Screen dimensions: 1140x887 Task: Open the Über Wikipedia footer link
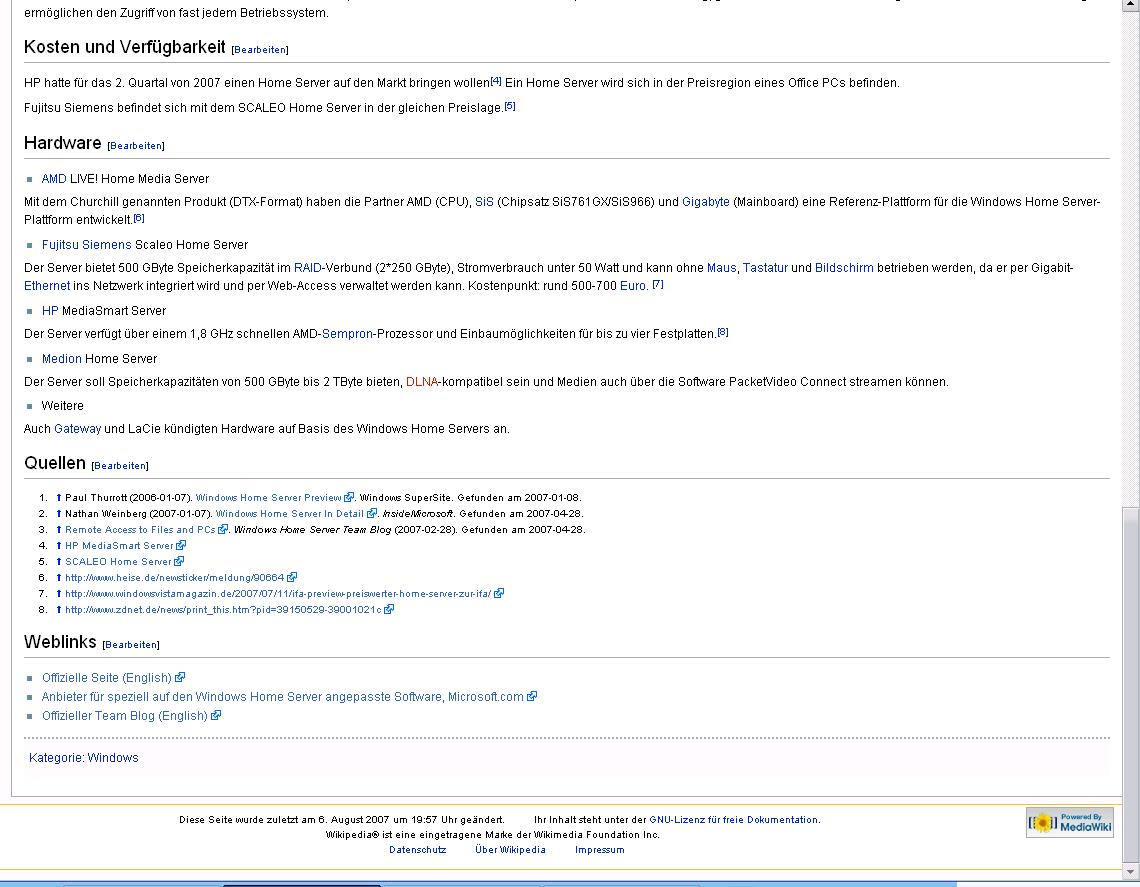click(510, 850)
